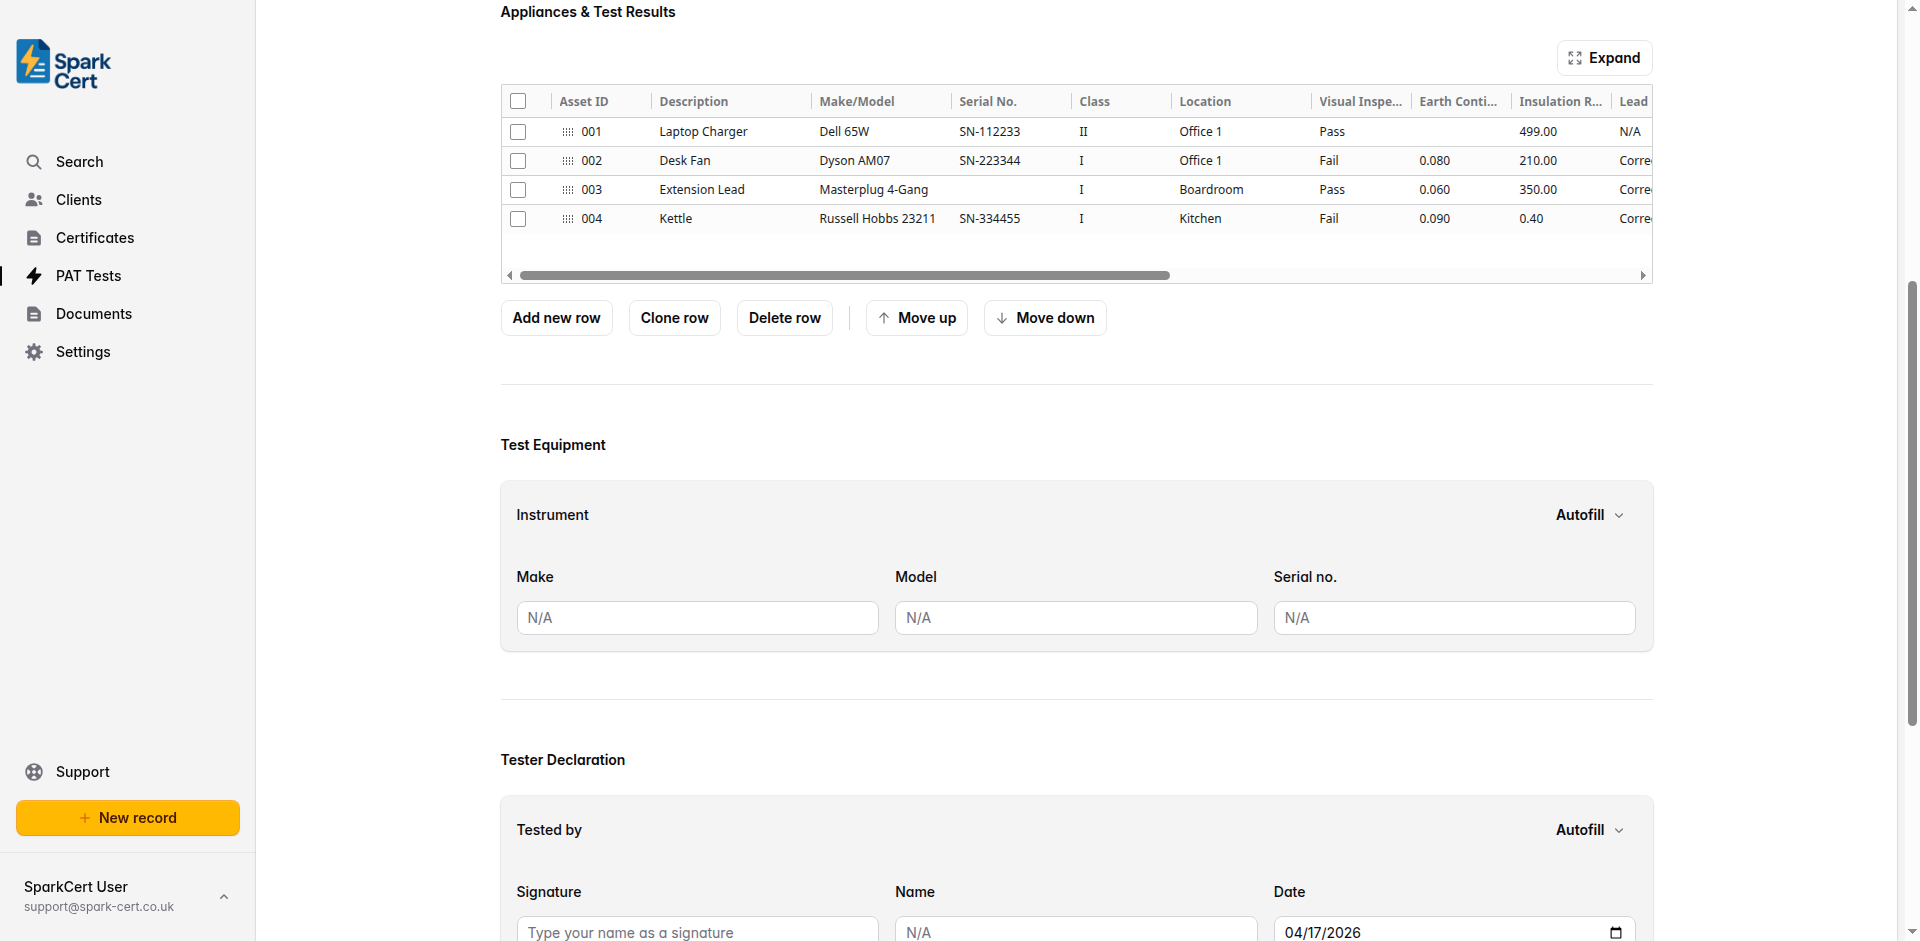
Task: Grab the drag handle for row 002
Action: [568, 161]
